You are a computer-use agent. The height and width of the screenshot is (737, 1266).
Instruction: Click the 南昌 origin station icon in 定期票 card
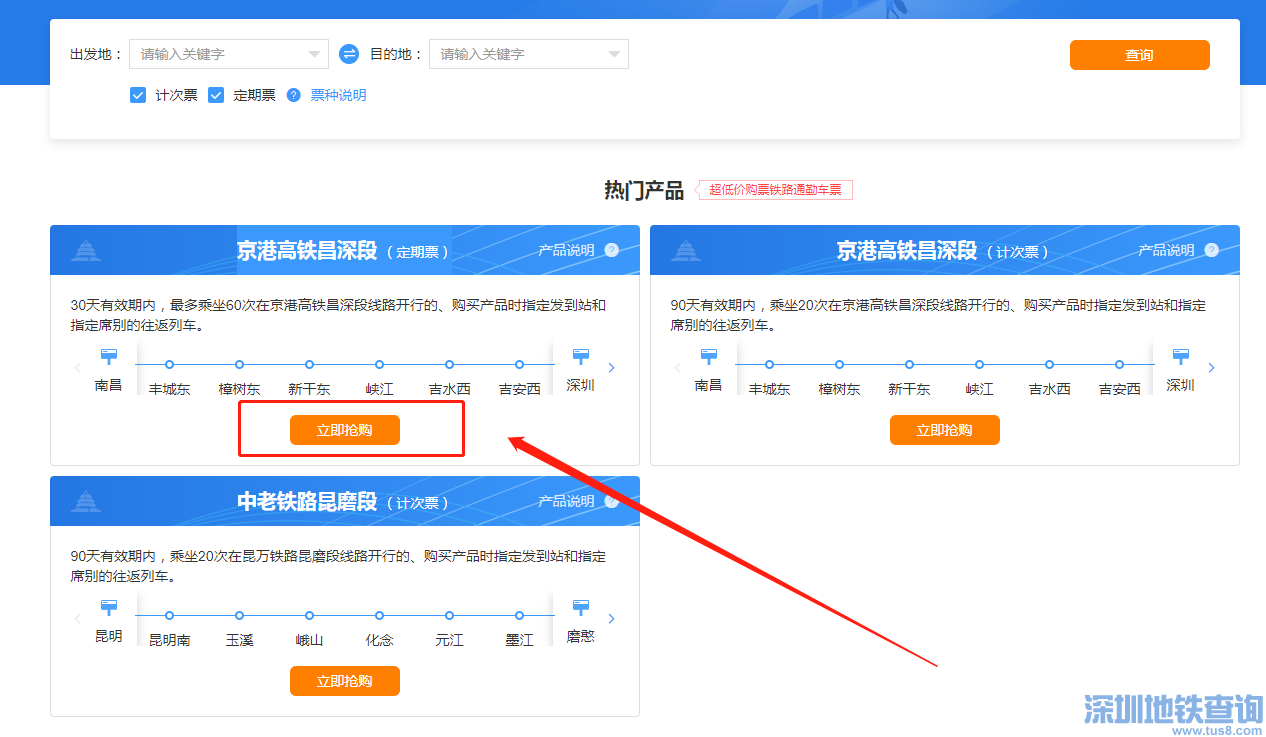pos(109,357)
